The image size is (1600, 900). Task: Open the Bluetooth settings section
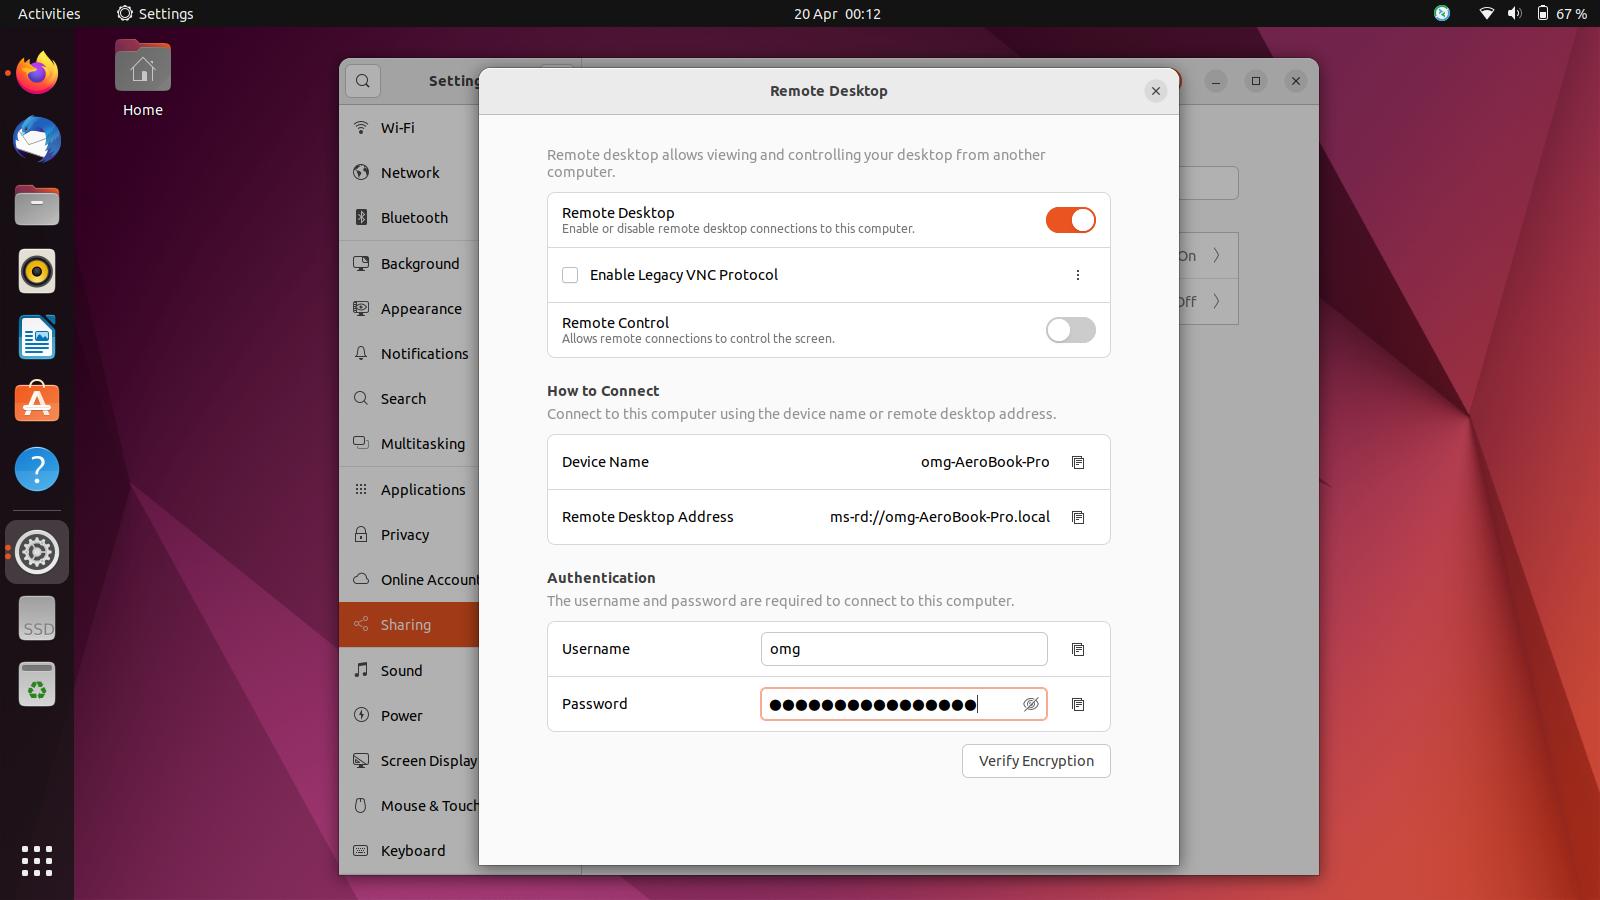[x=413, y=217]
